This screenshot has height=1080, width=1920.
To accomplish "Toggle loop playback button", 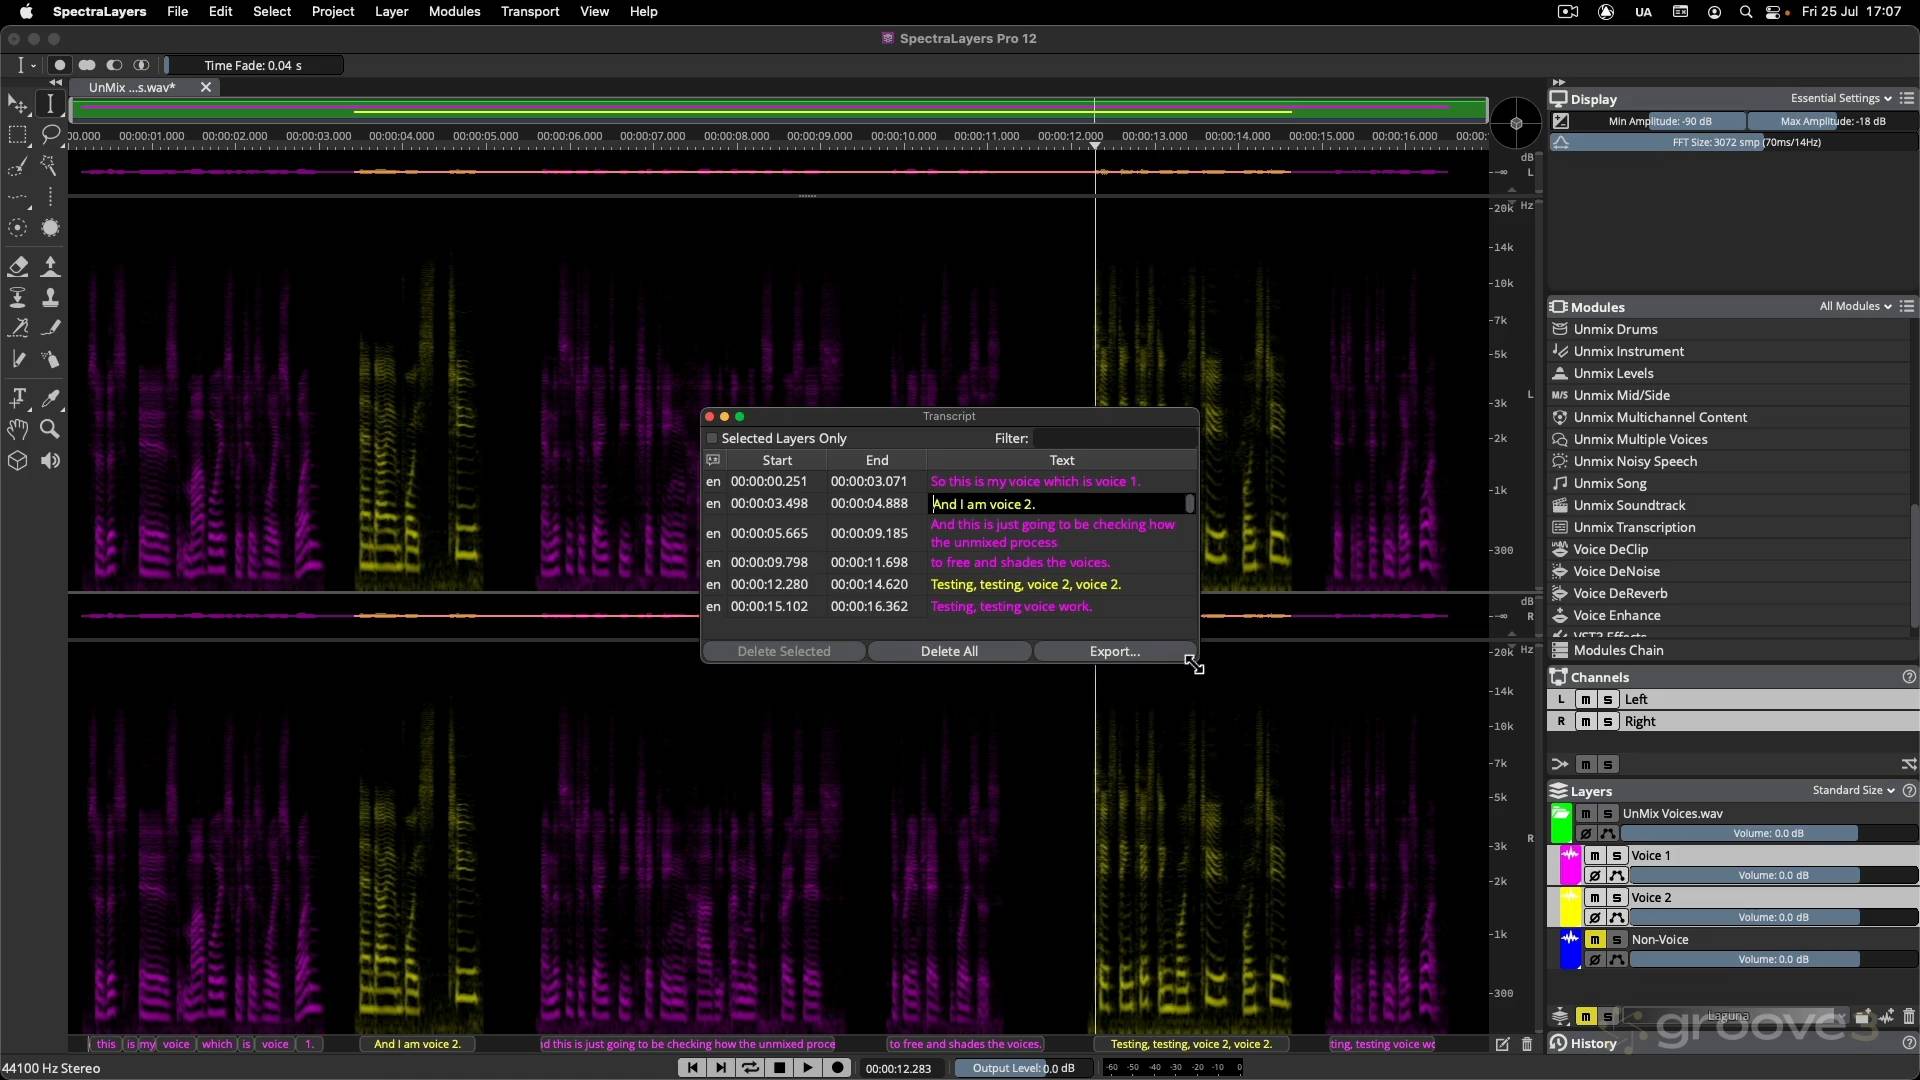I will [749, 1067].
